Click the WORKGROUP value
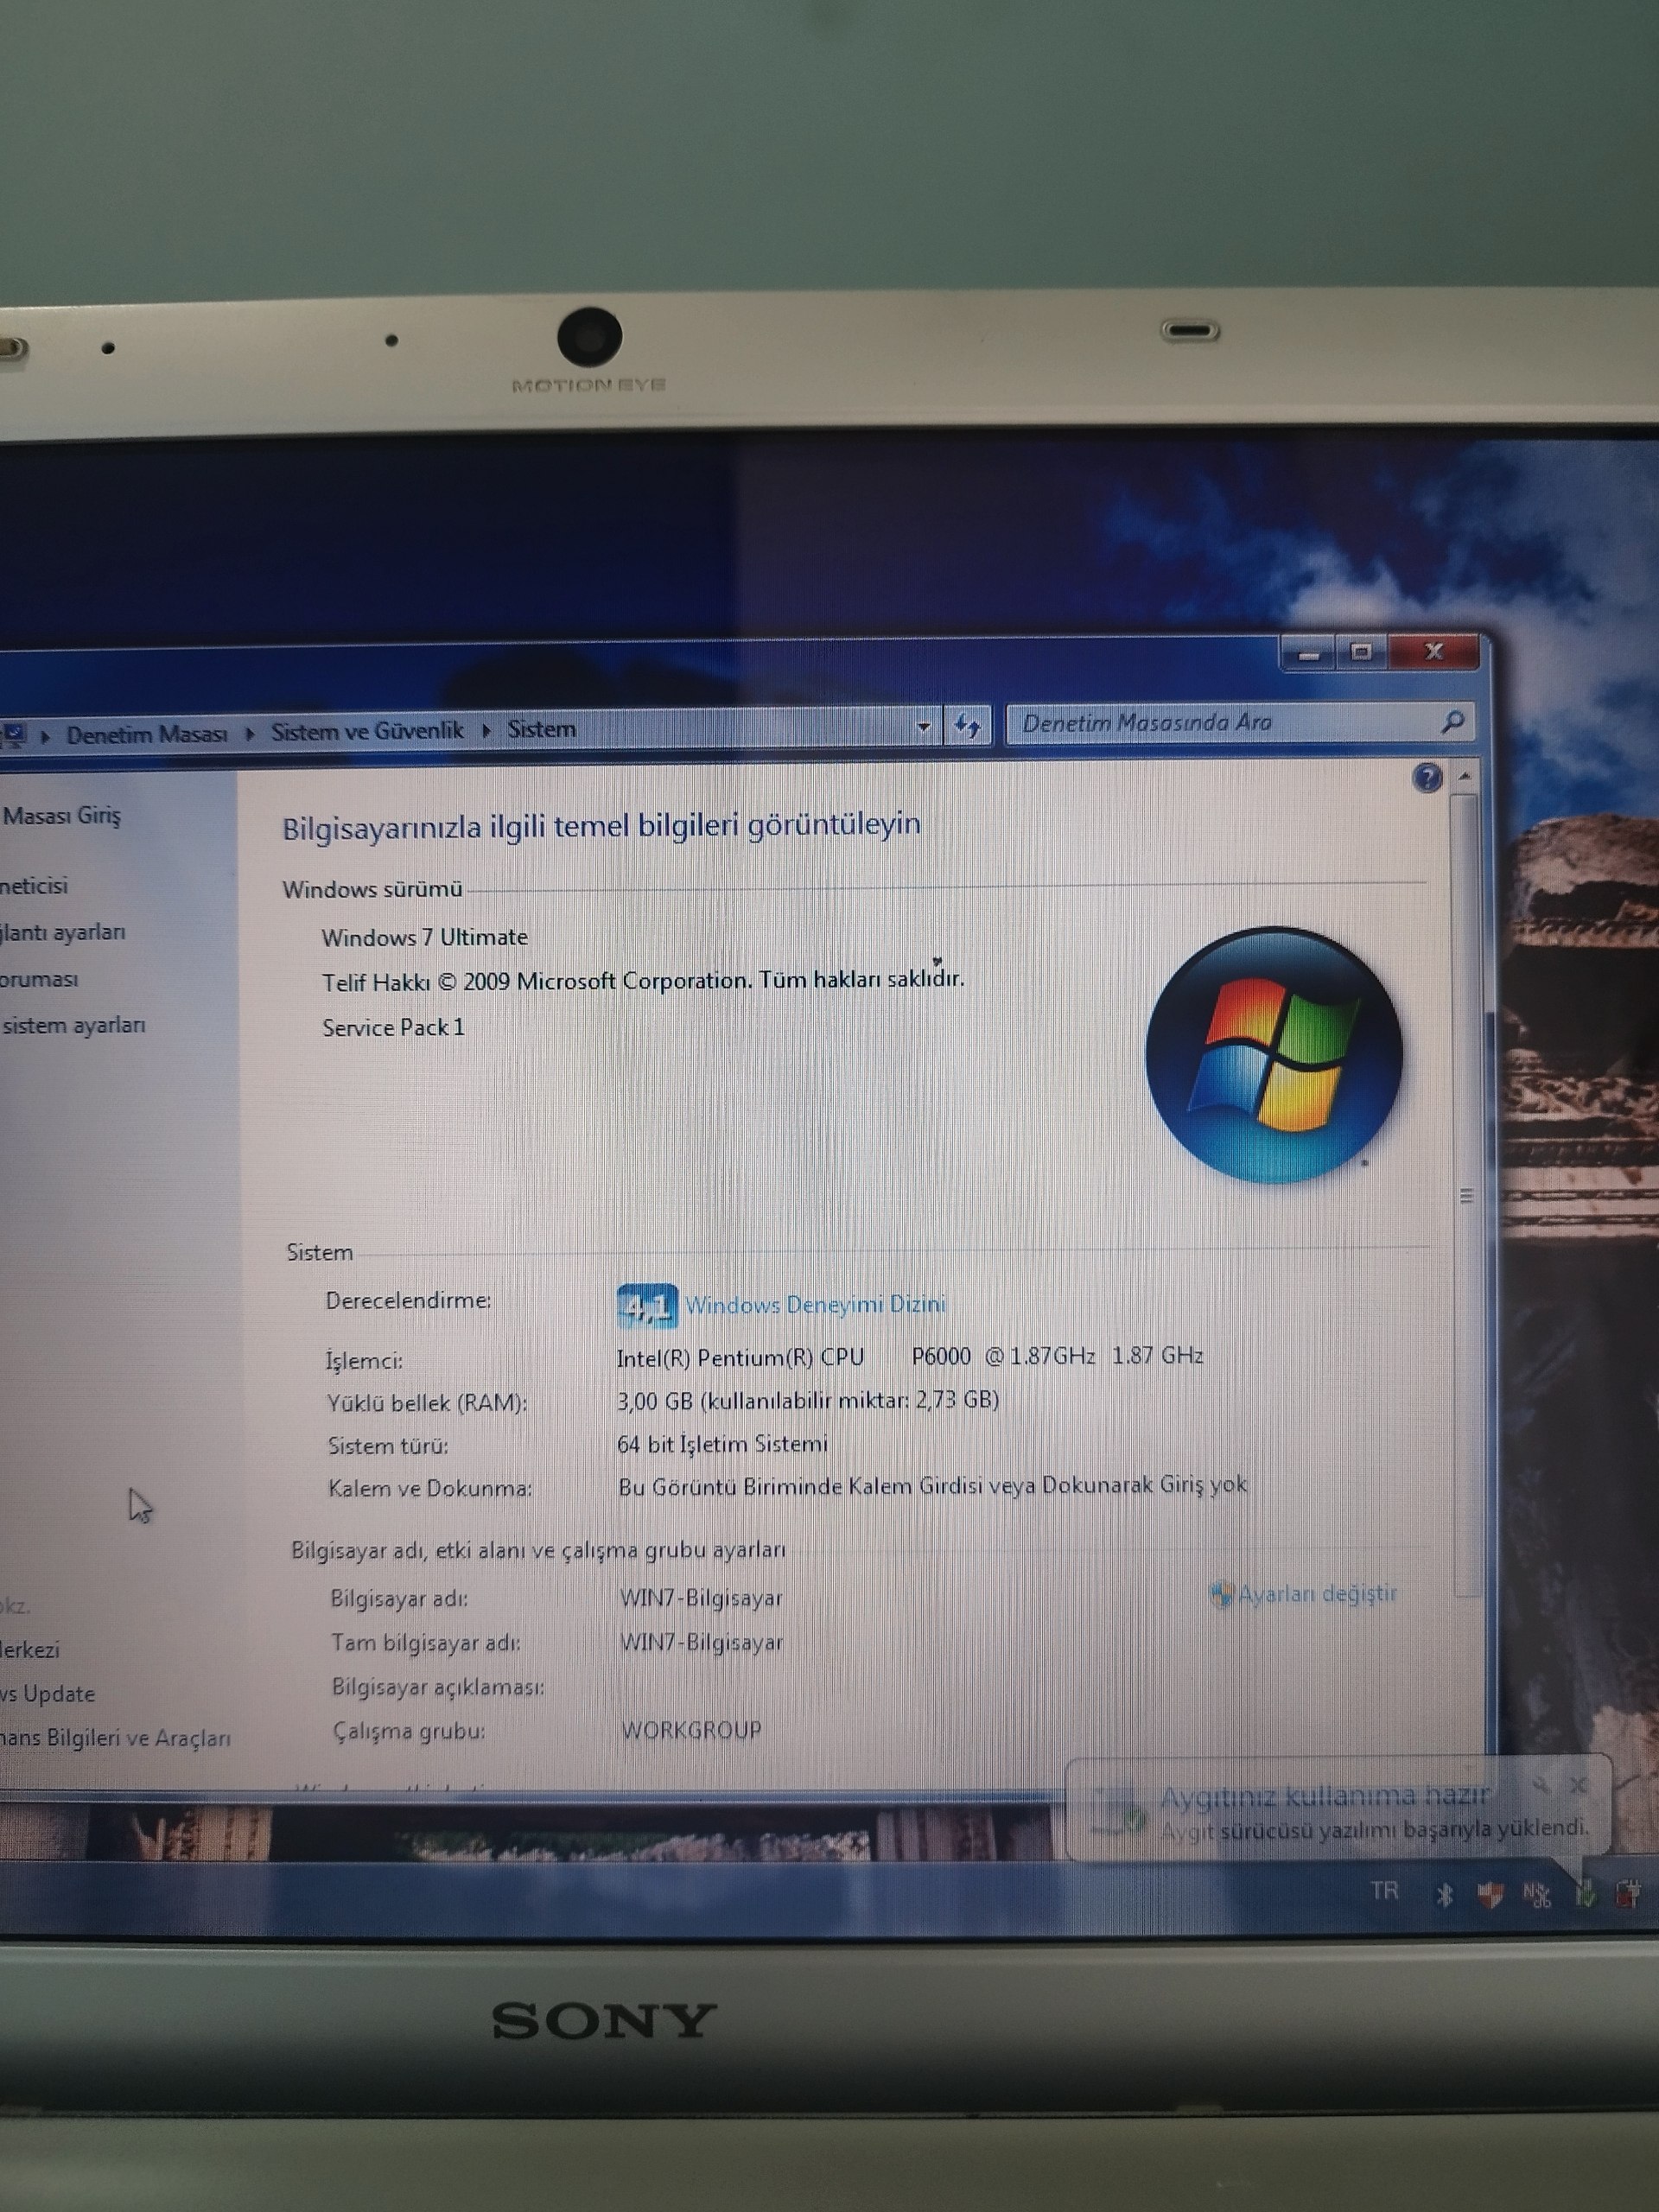Viewport: 1659px width, 2212px height. tap(691, 1730)
